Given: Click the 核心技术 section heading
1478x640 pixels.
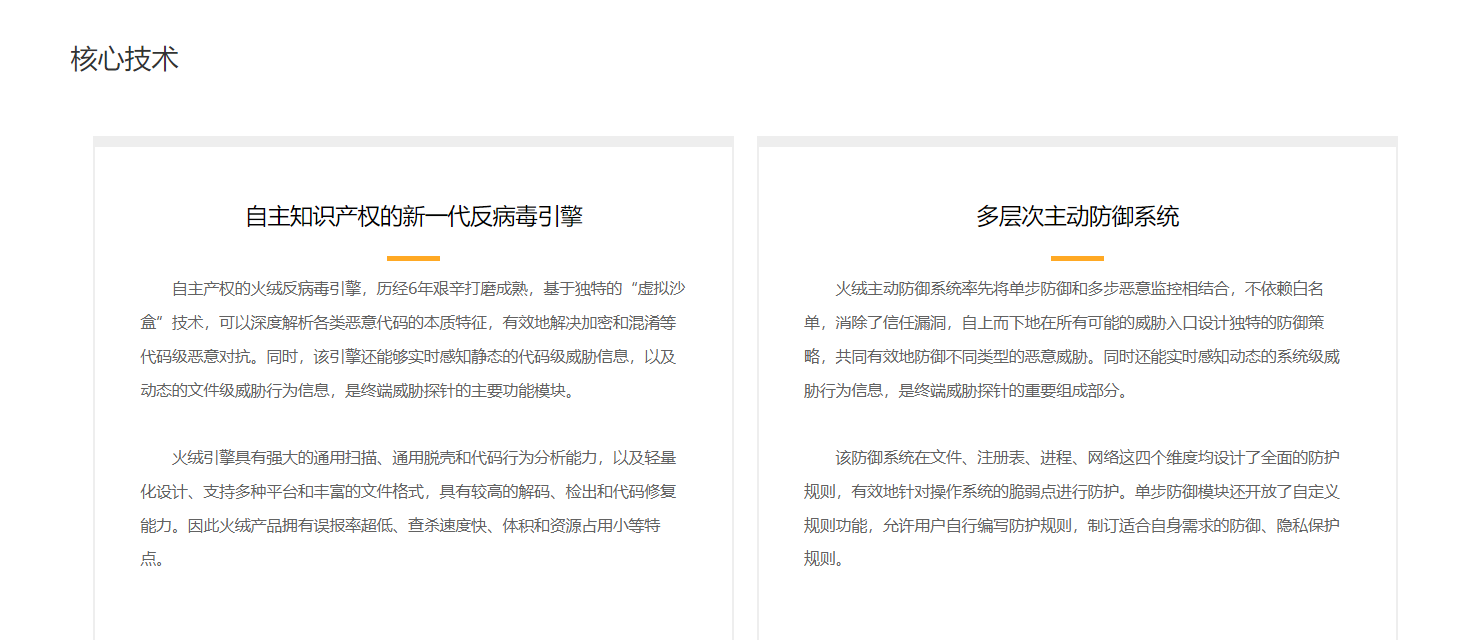Looking at the screenshot, I should pyautogui.click(x=125, y=59).
